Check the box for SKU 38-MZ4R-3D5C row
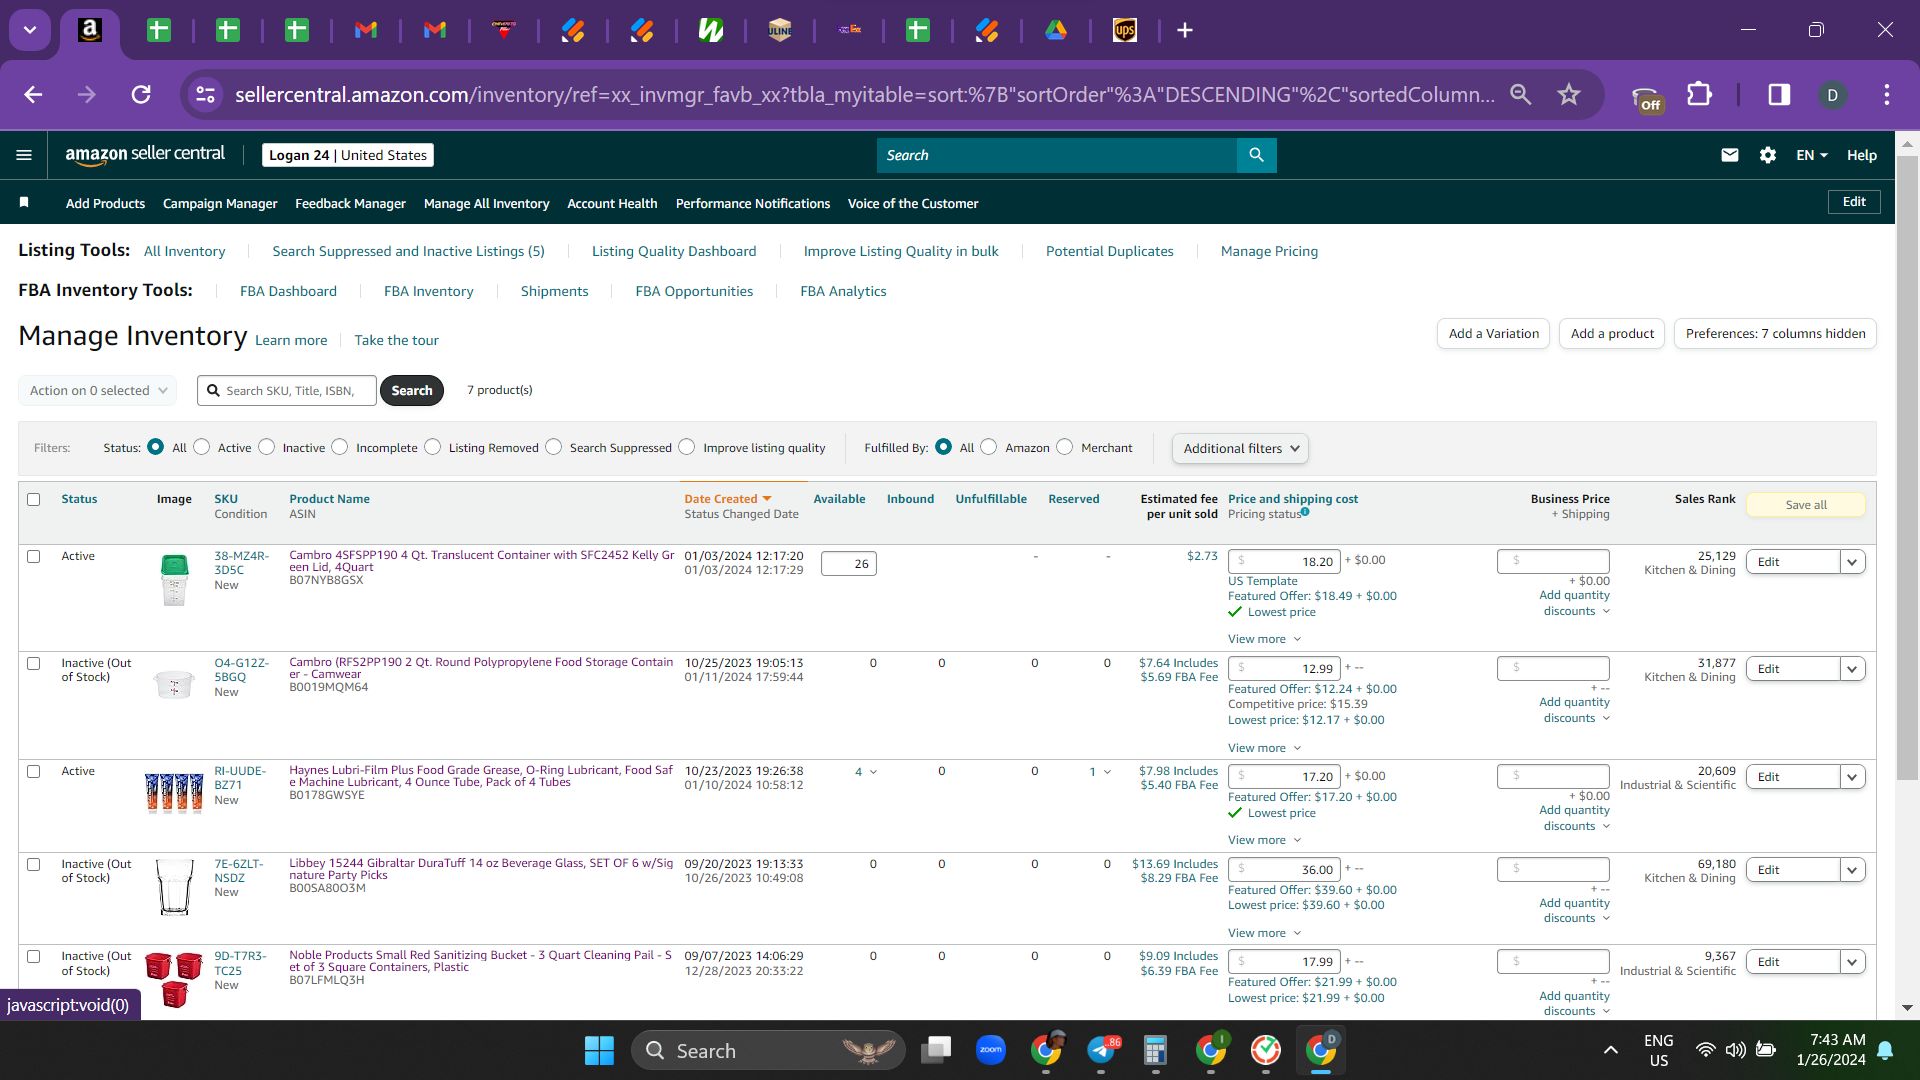The width and height of the screenshot is (1920, 1080). (34, 556)
